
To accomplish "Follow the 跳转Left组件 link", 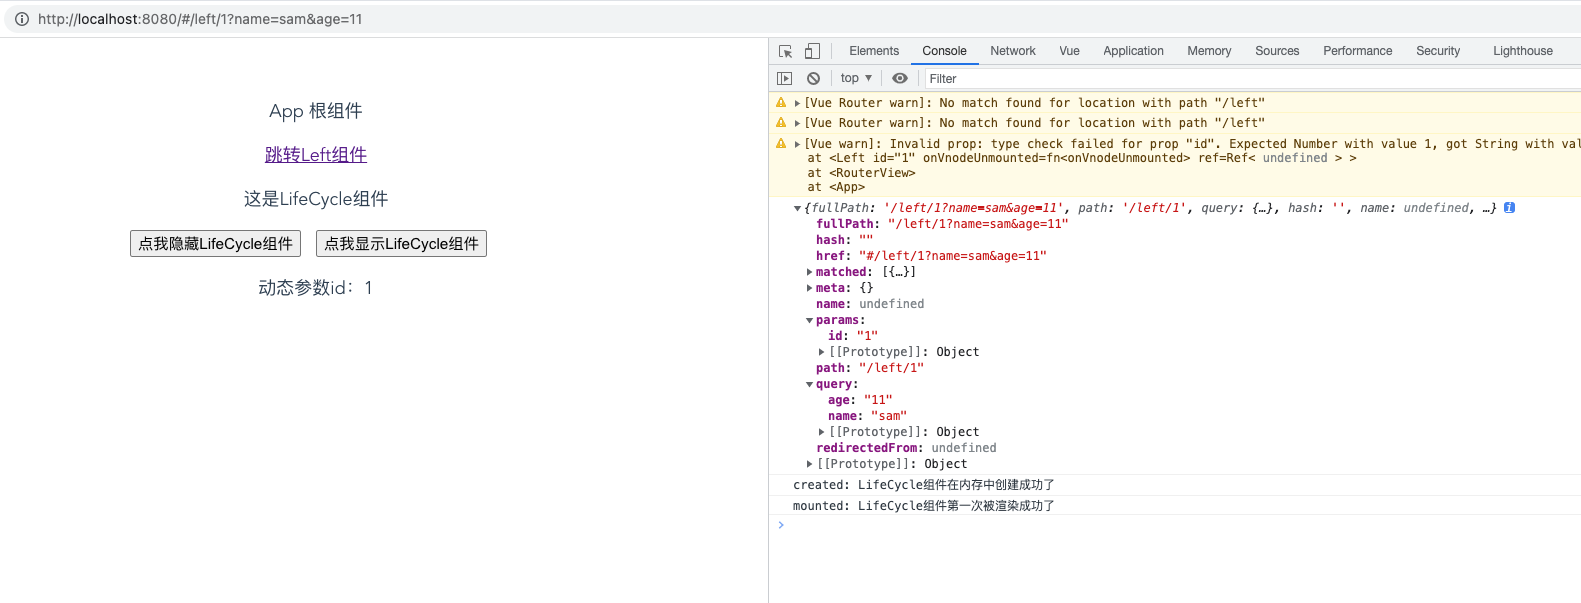I will [316, 155].
